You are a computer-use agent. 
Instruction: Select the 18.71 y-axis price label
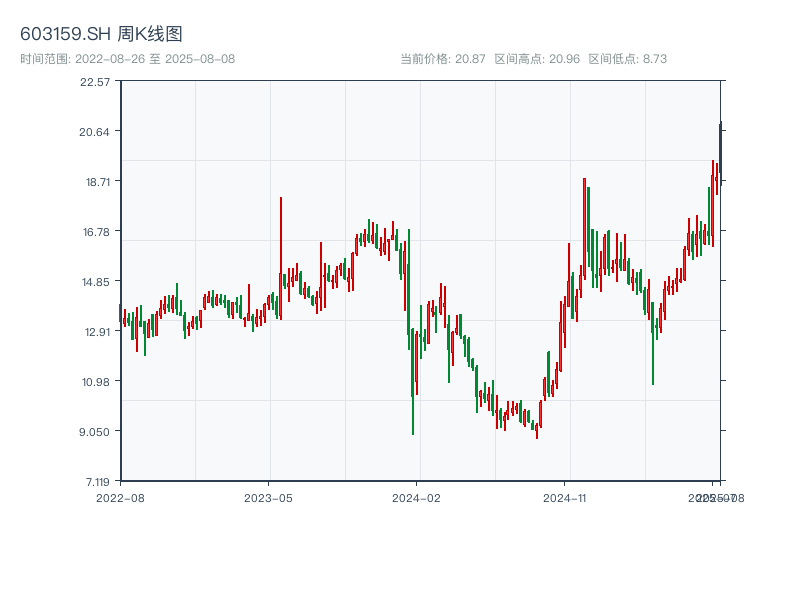(95, 182)
